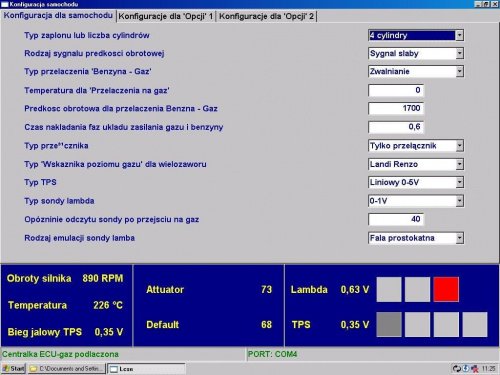Click the lambda reading delay field showing 40

tap(396, 219)
